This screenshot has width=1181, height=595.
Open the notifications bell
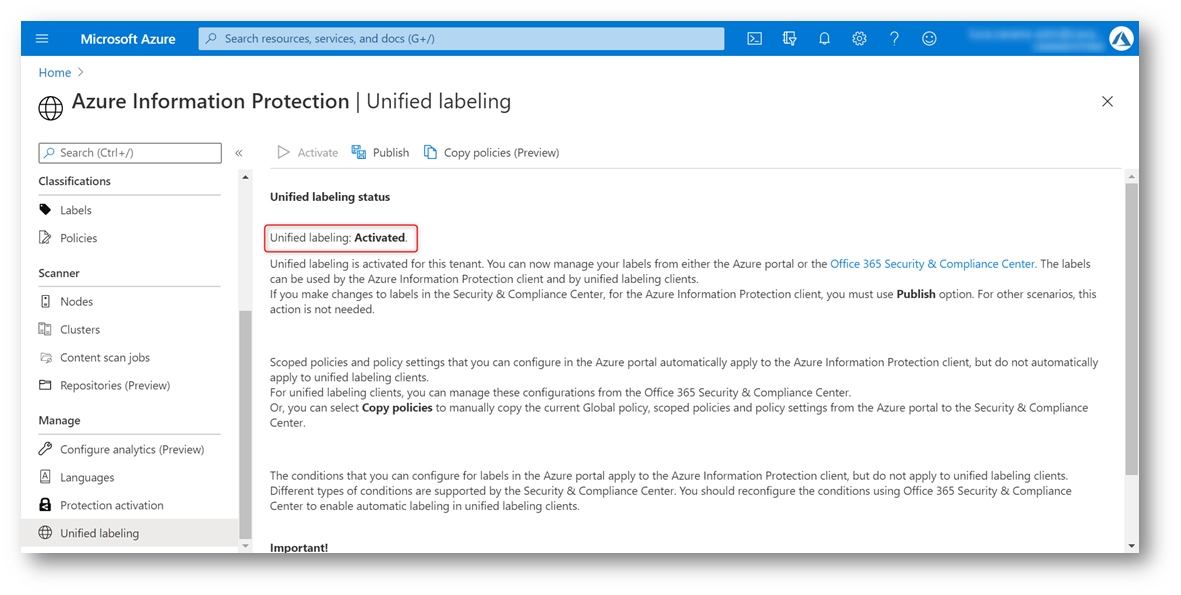pyautogui.click(x=824, y=39)
